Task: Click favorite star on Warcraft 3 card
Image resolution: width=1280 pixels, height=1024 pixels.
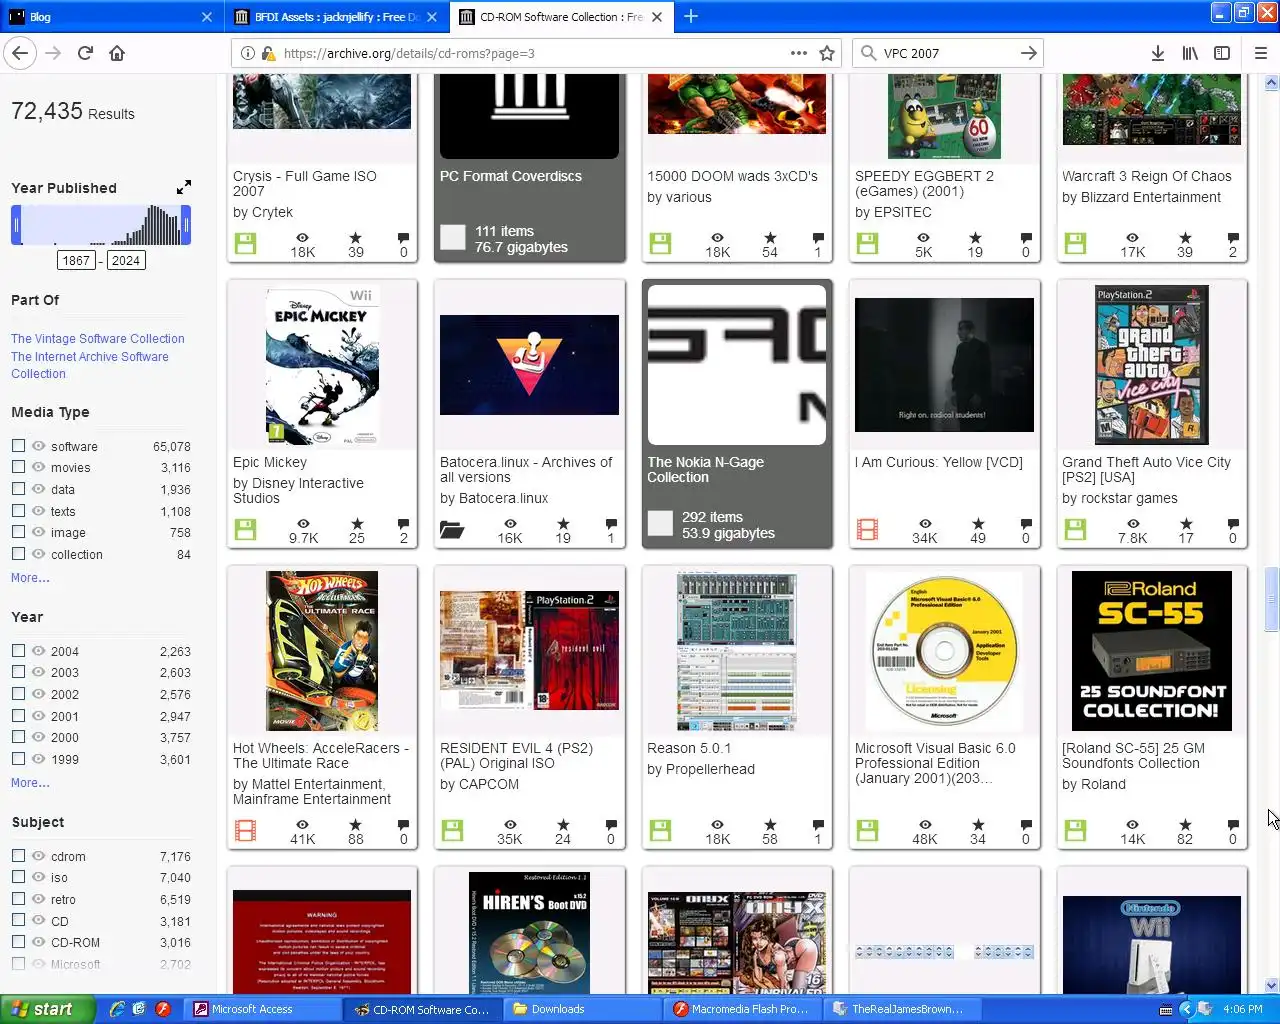Action: pos(1185,238)
